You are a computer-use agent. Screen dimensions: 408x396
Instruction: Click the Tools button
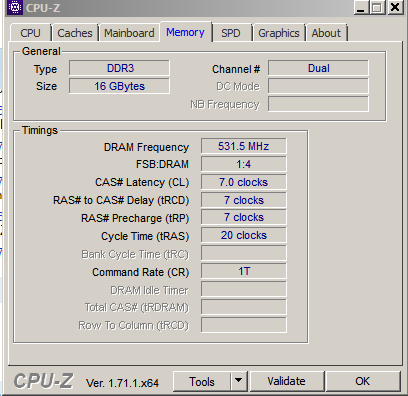point(202,381)
